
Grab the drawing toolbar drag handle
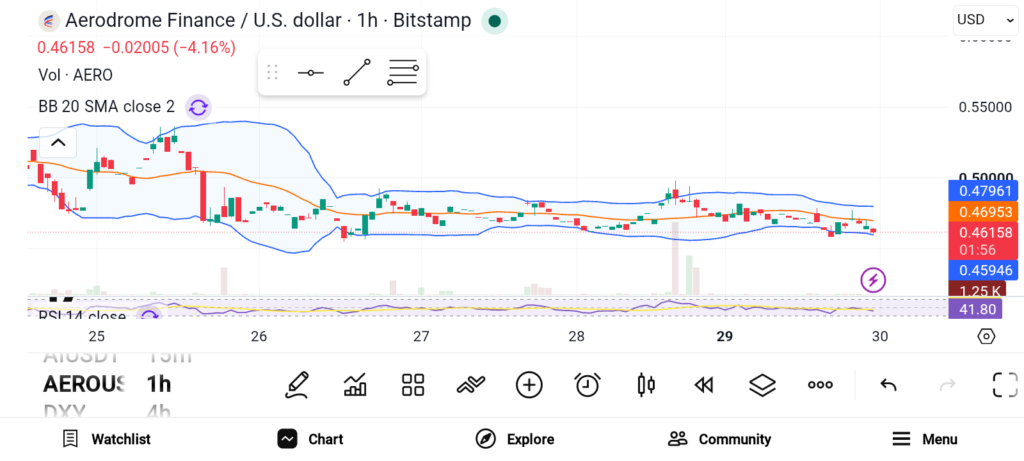point(272,72)
